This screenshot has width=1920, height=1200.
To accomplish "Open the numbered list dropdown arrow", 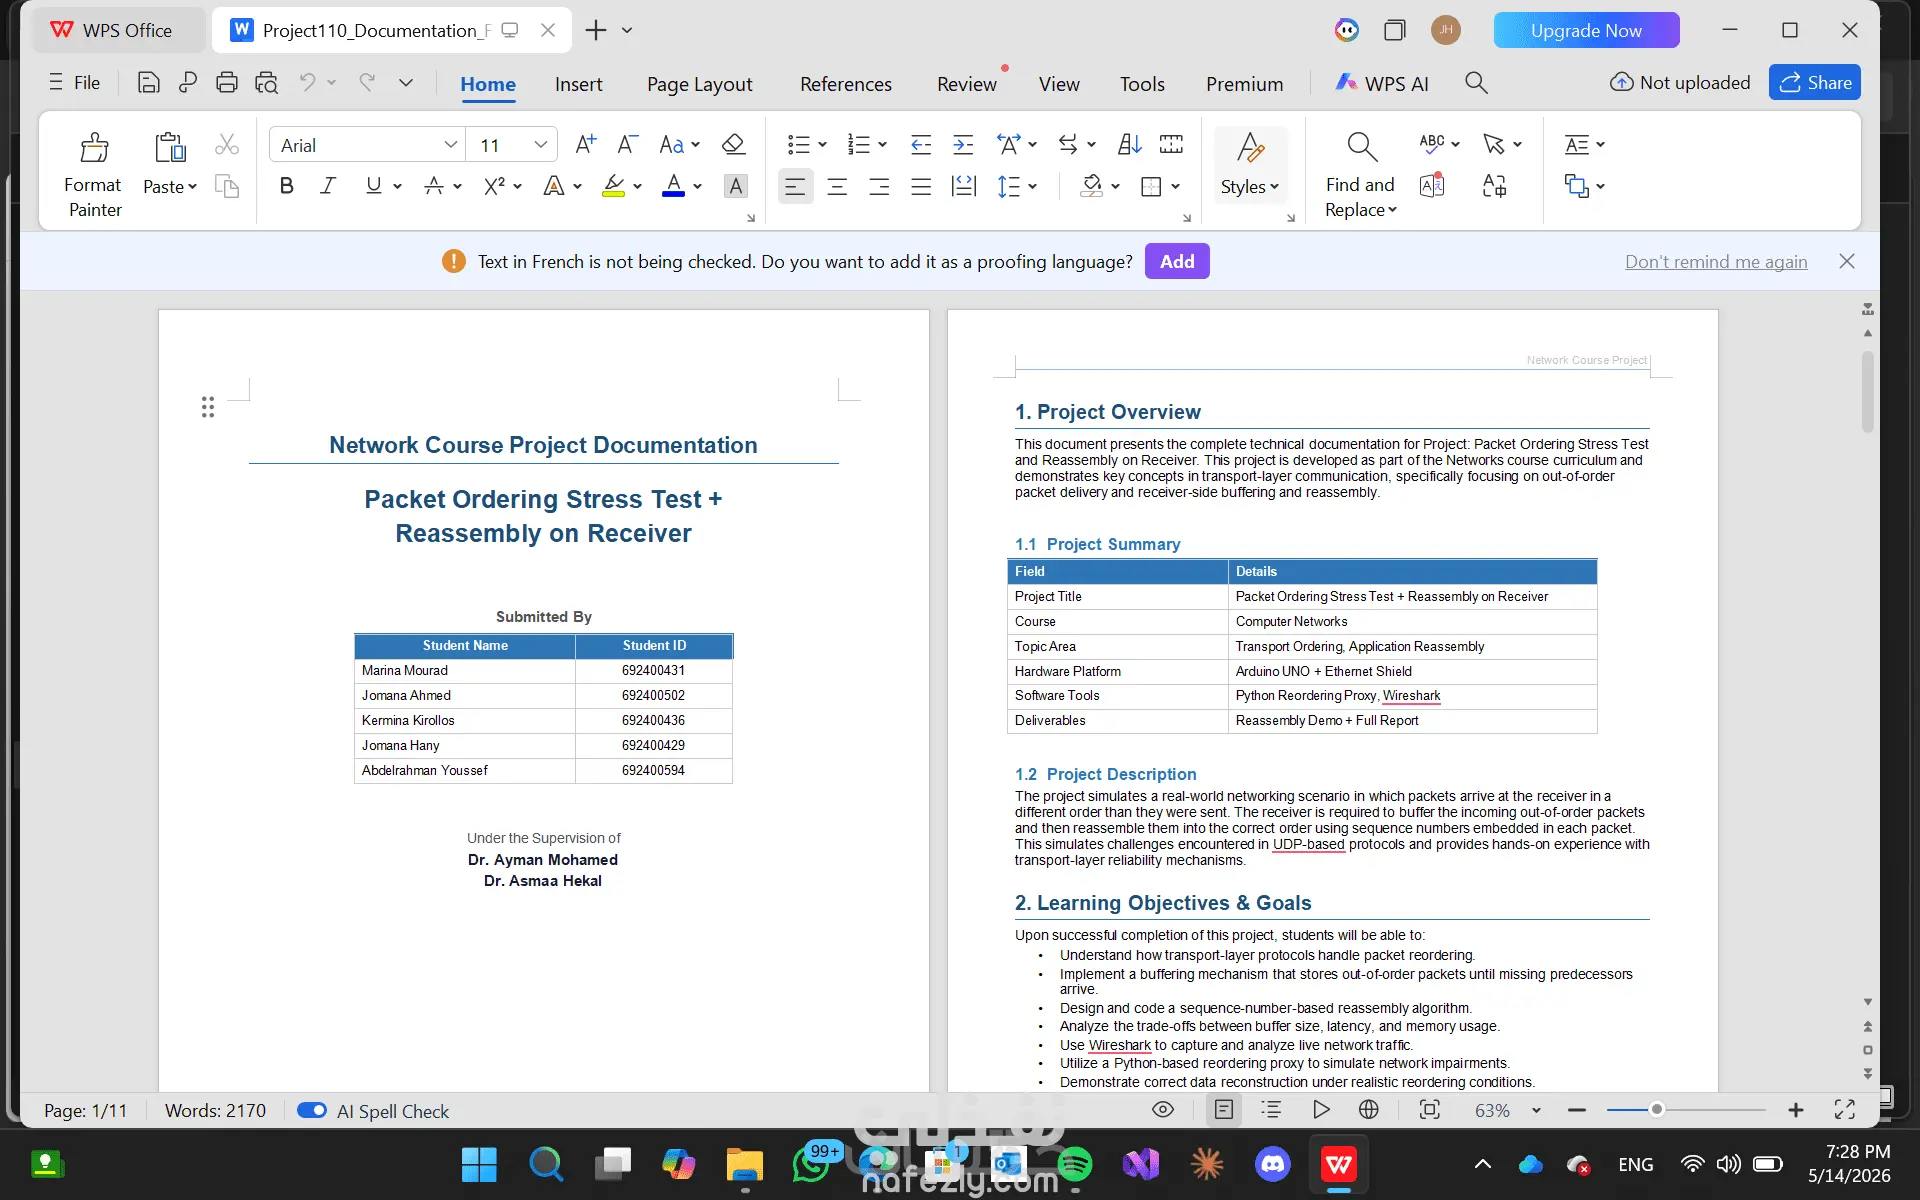I will (883, 145).
